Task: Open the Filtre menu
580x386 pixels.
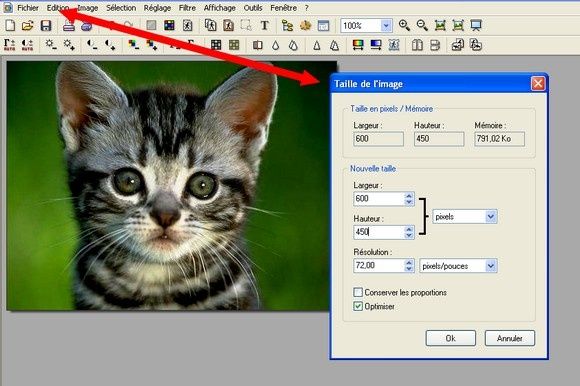Action: click(x=187, y=8)
